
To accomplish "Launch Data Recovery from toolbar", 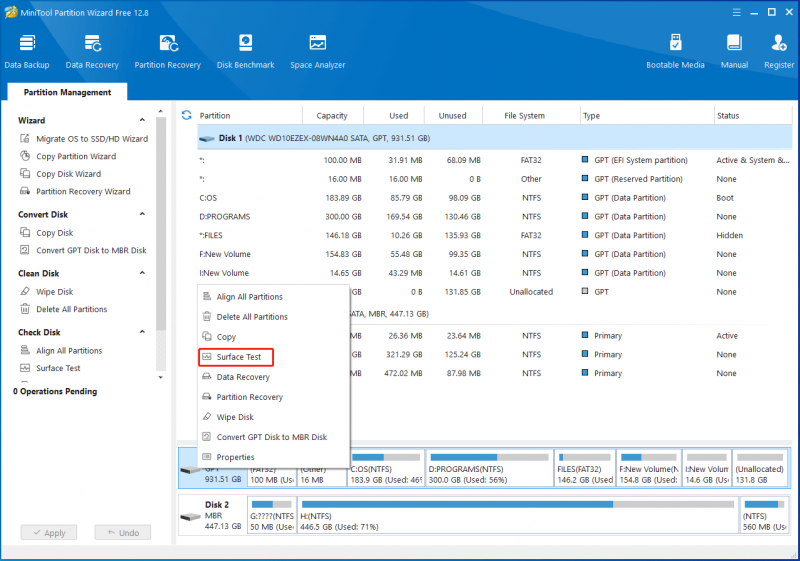I will pos(92,51).
